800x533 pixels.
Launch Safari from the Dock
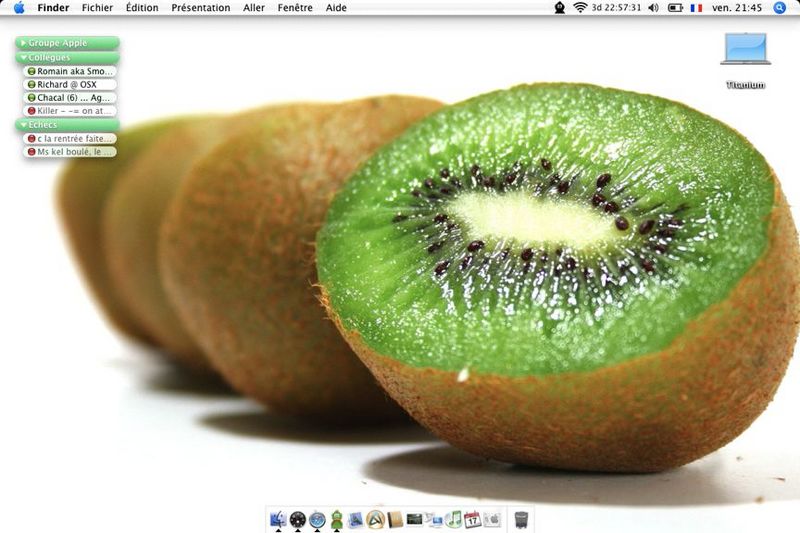point(317,520)
